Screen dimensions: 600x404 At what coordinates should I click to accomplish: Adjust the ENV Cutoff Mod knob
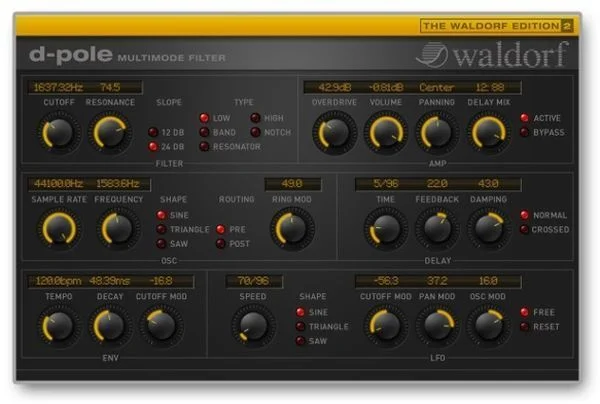pyautogui.click(x=161, y=326)
